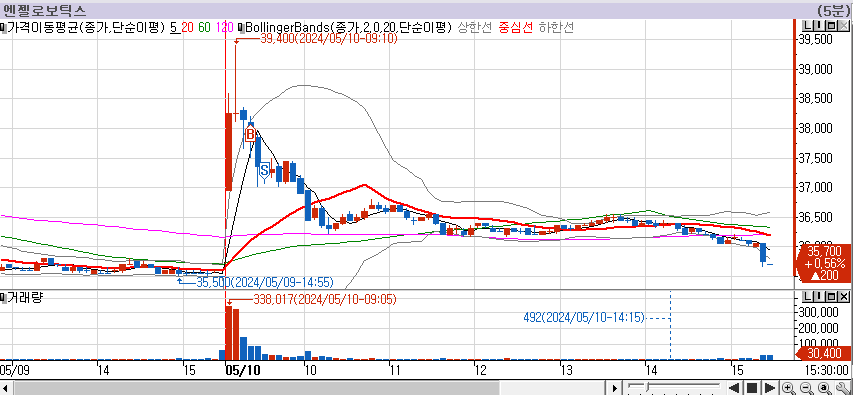Select the red 20-period moving average label

187,27
